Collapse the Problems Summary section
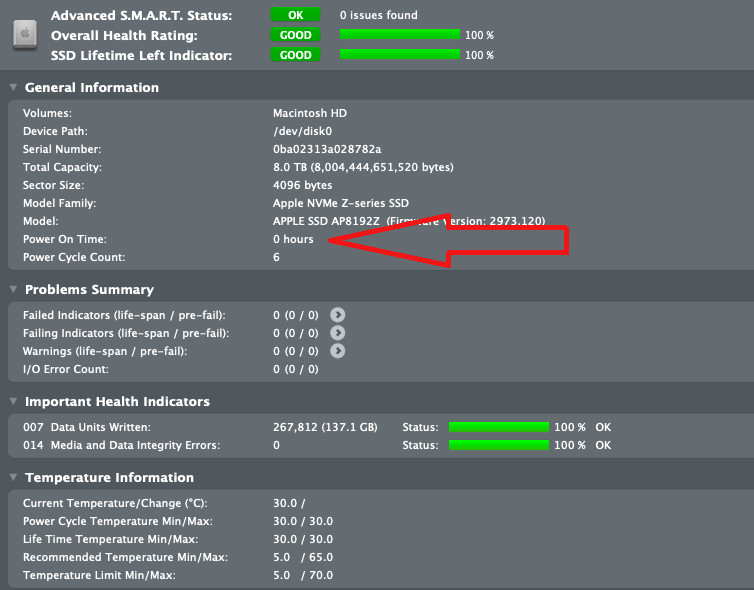Image resolution: width=754 pixels, height=590 pixels. point(13,289)
